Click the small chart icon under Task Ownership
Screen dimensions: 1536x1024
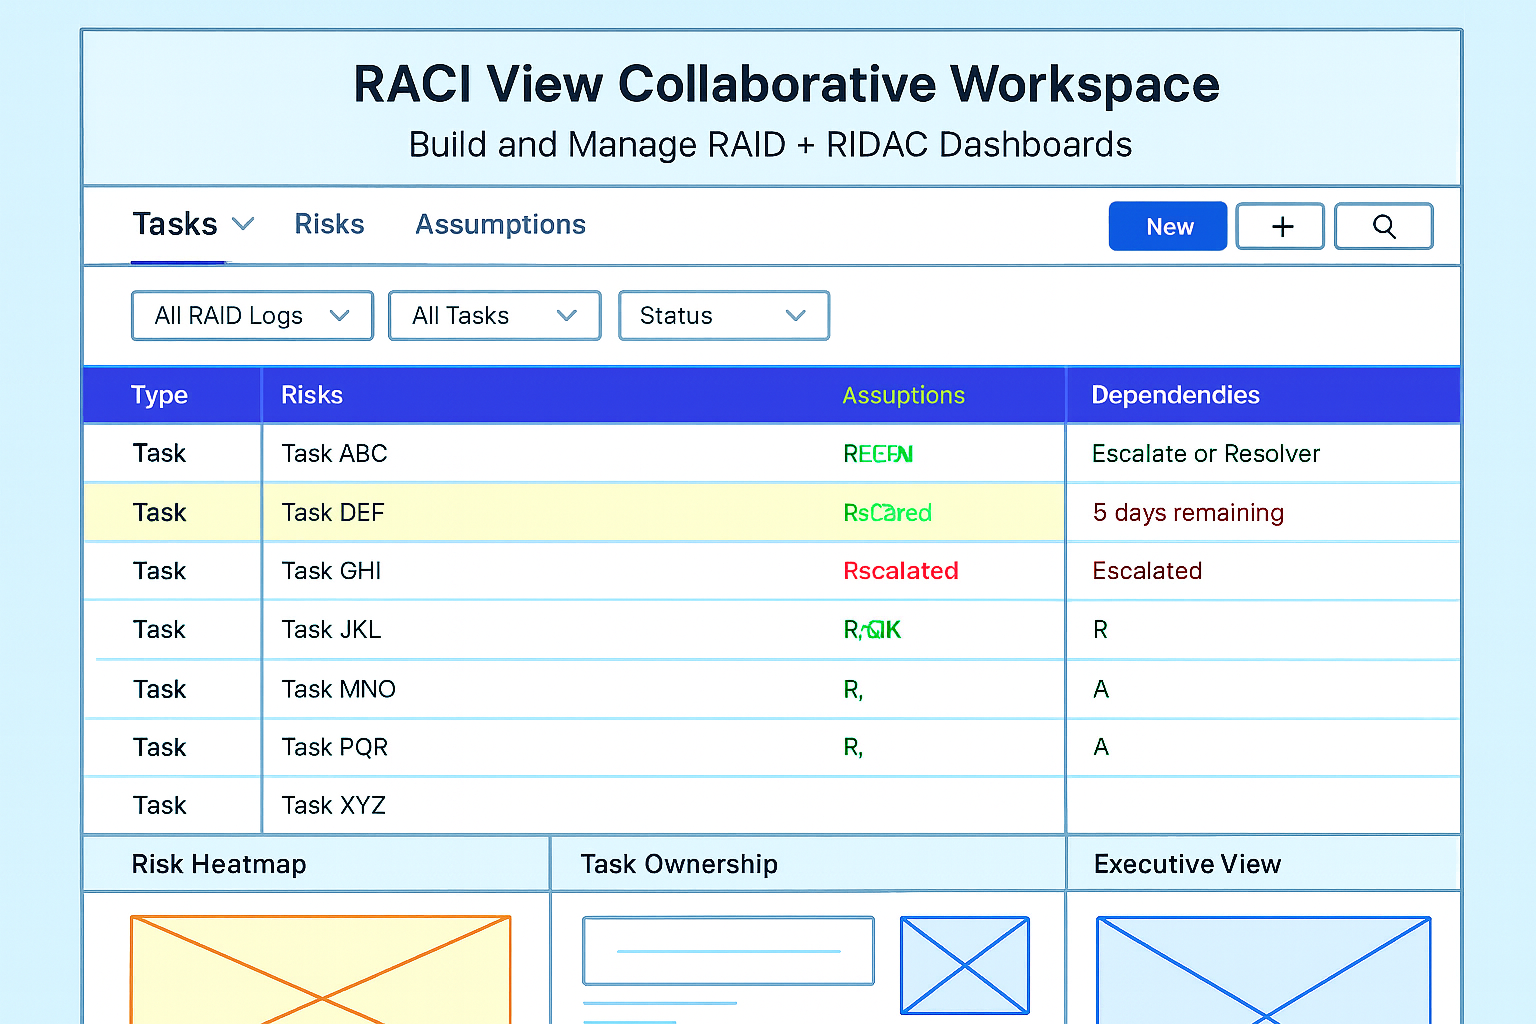pyautogui.click(x=964, y=966)
